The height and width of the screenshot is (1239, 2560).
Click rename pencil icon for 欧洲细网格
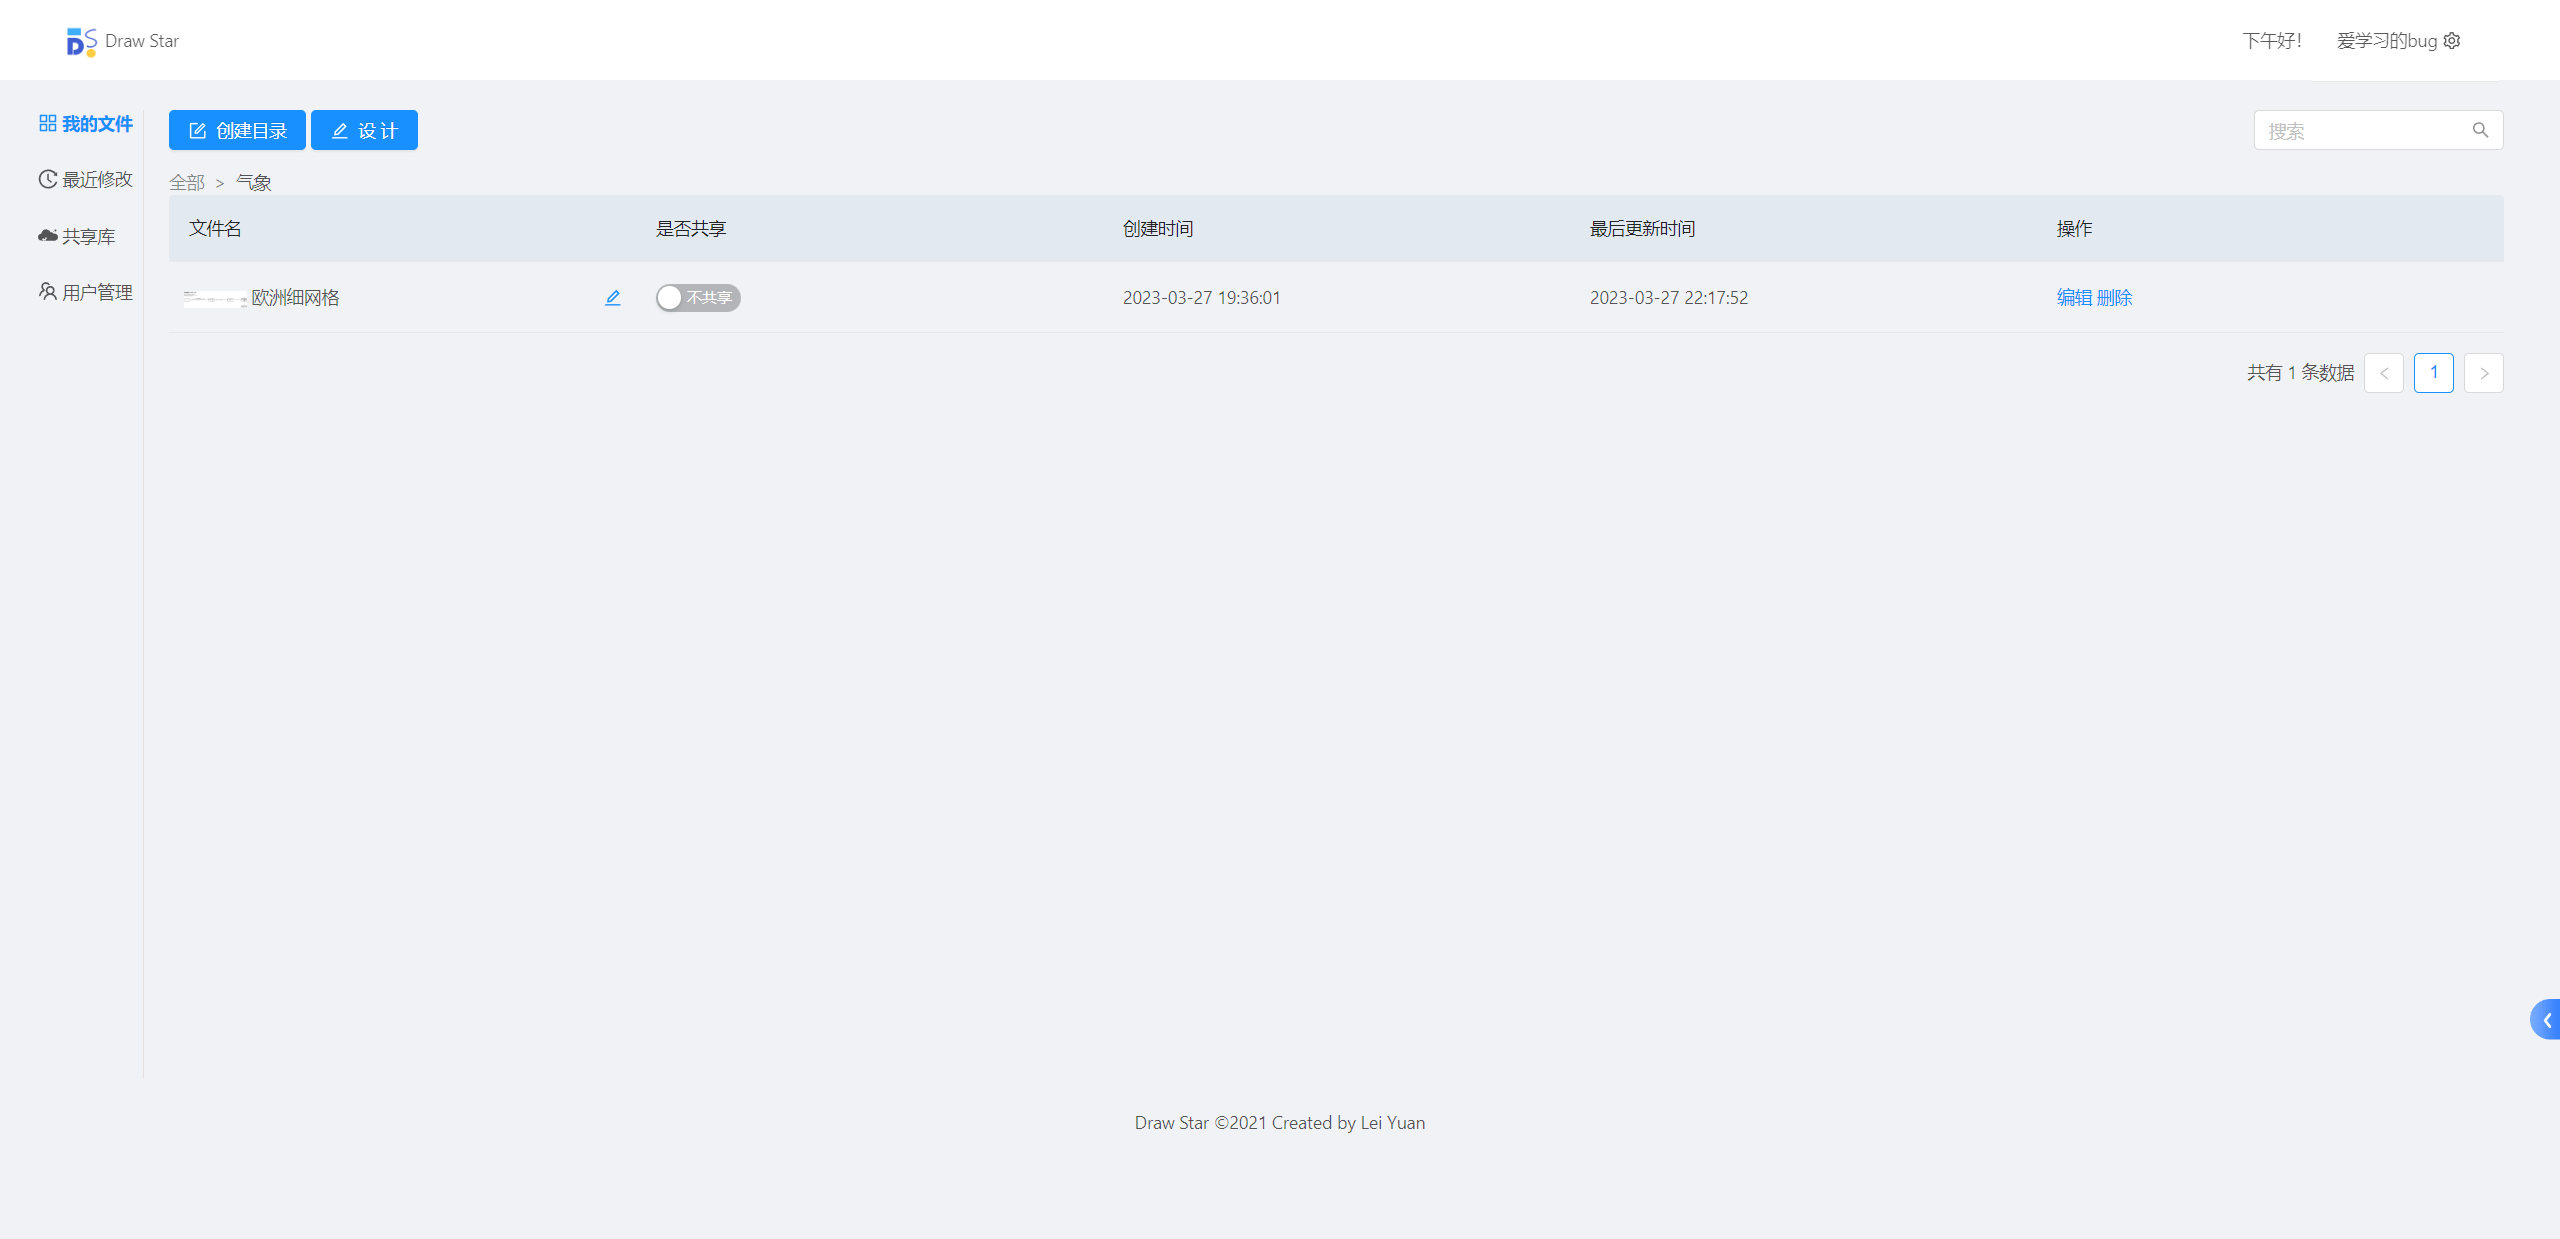613,297
